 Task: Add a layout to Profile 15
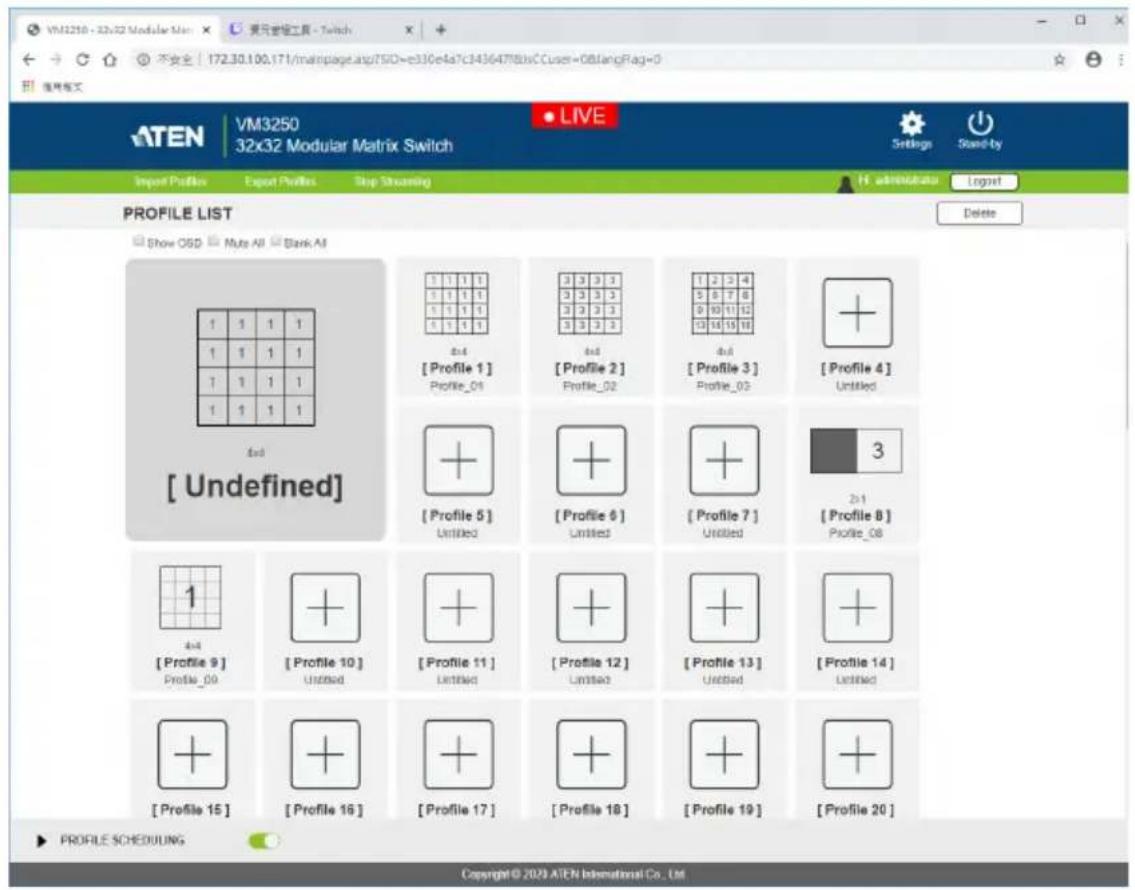click(192, 755)
